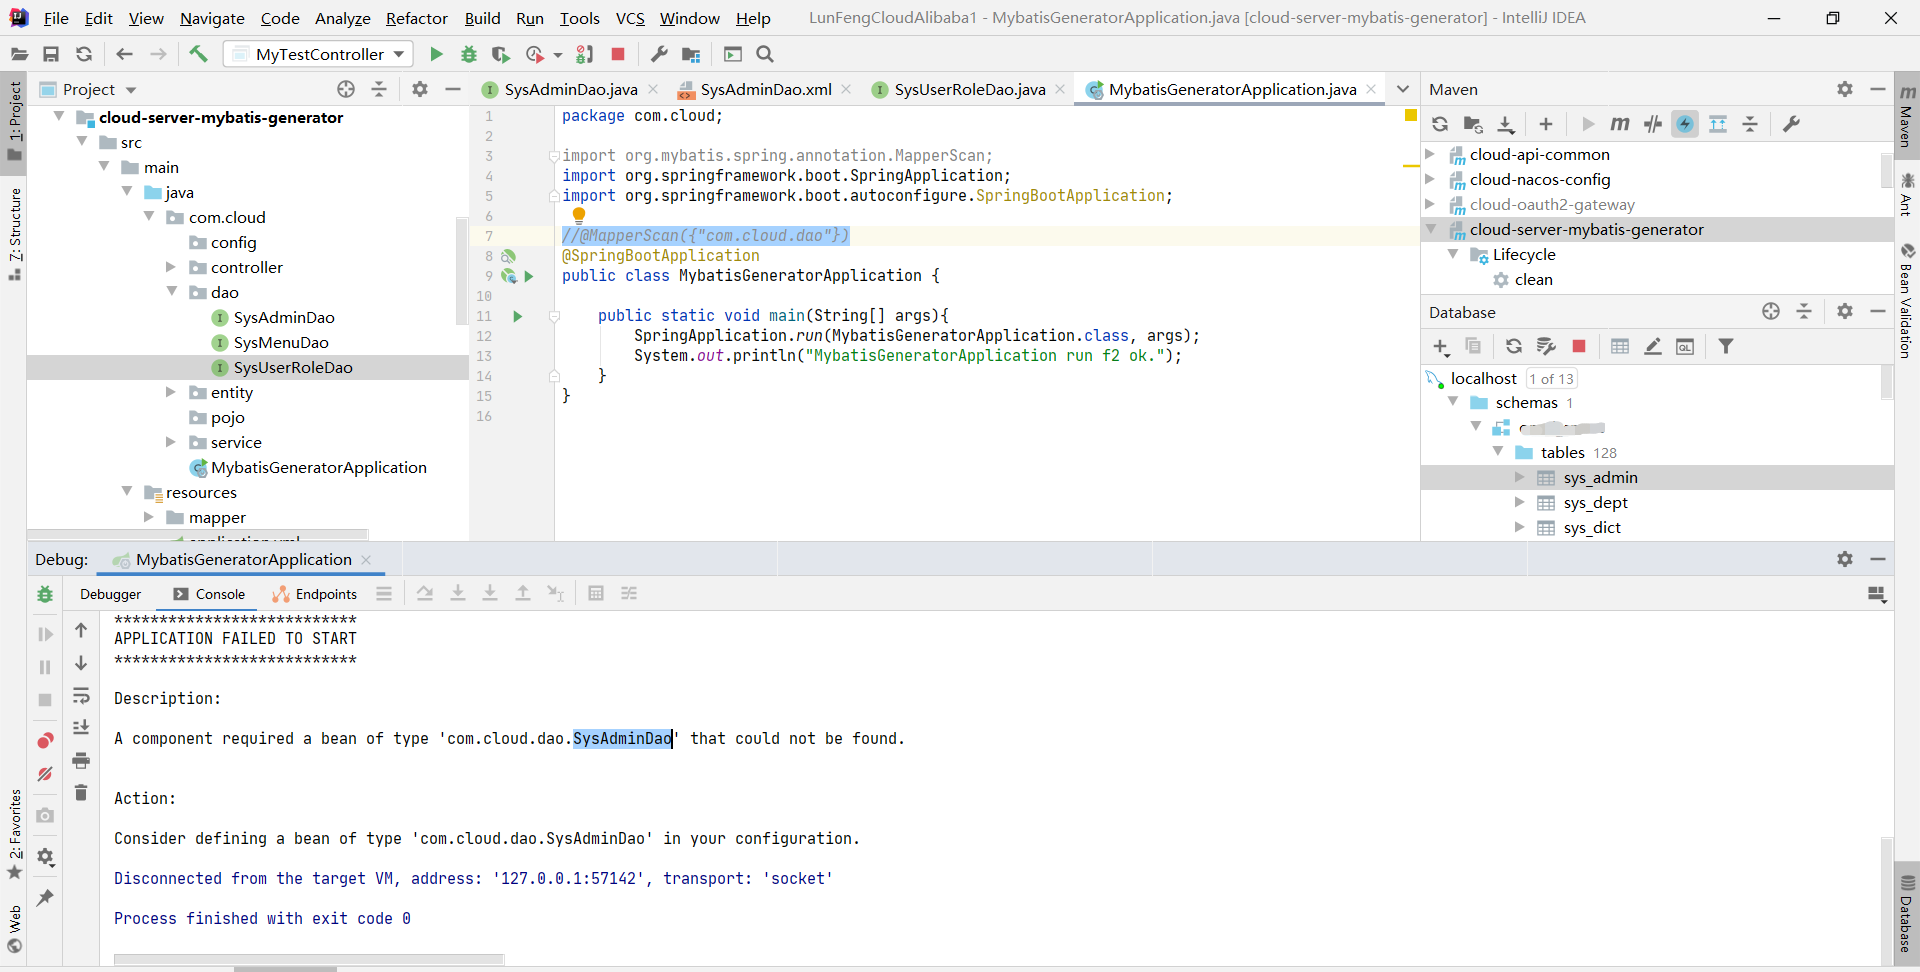Open the VCS menu
The height and width of the screenshot is (972, 1920).
(x=630, y=18)
